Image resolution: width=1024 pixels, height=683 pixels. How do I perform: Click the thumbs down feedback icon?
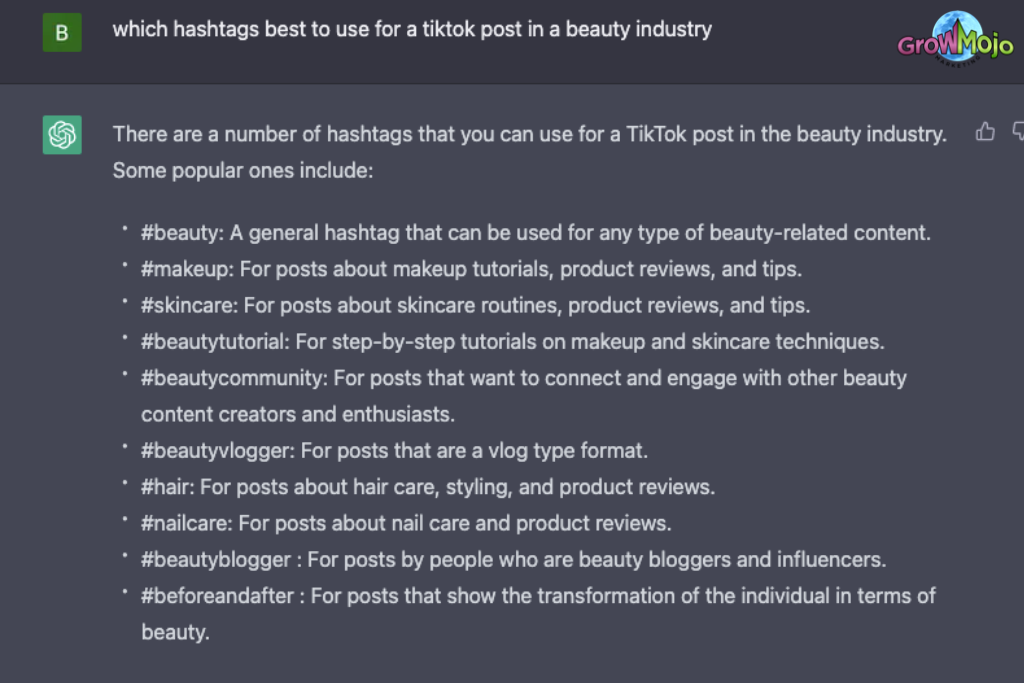pyautogui.click(x=1018, y=131)
